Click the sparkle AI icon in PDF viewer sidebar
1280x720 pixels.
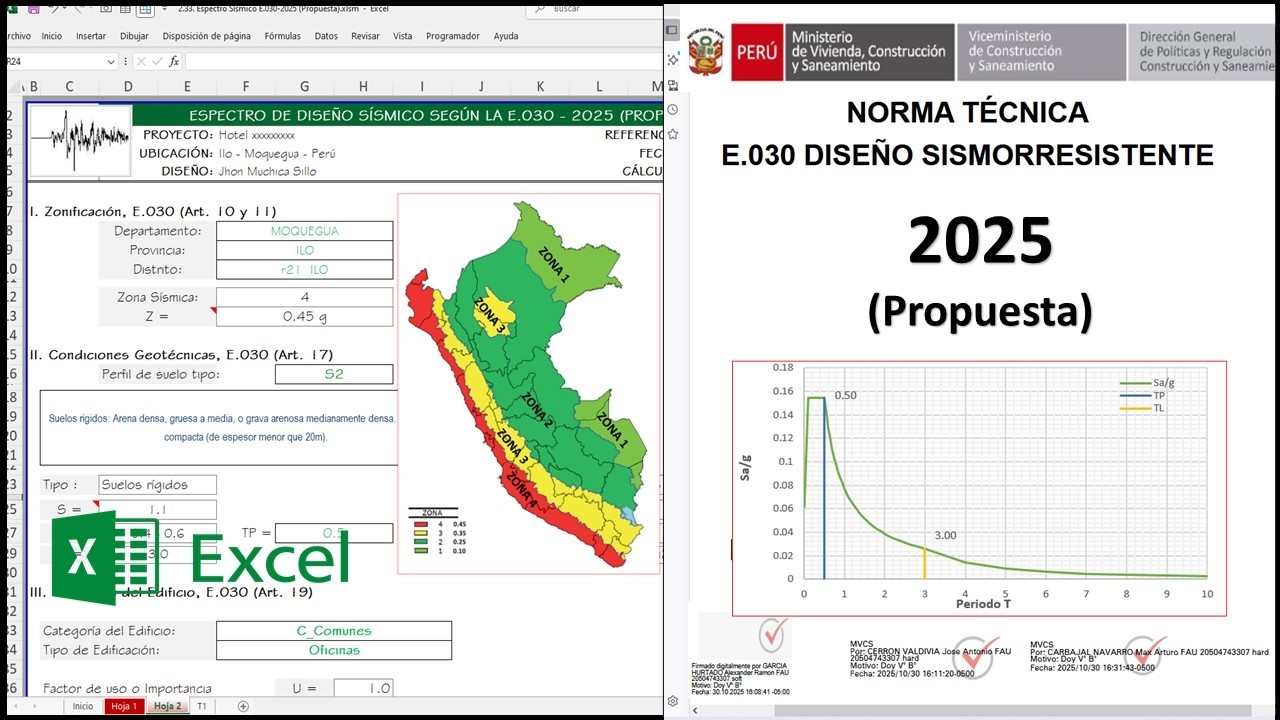[673, 59]
